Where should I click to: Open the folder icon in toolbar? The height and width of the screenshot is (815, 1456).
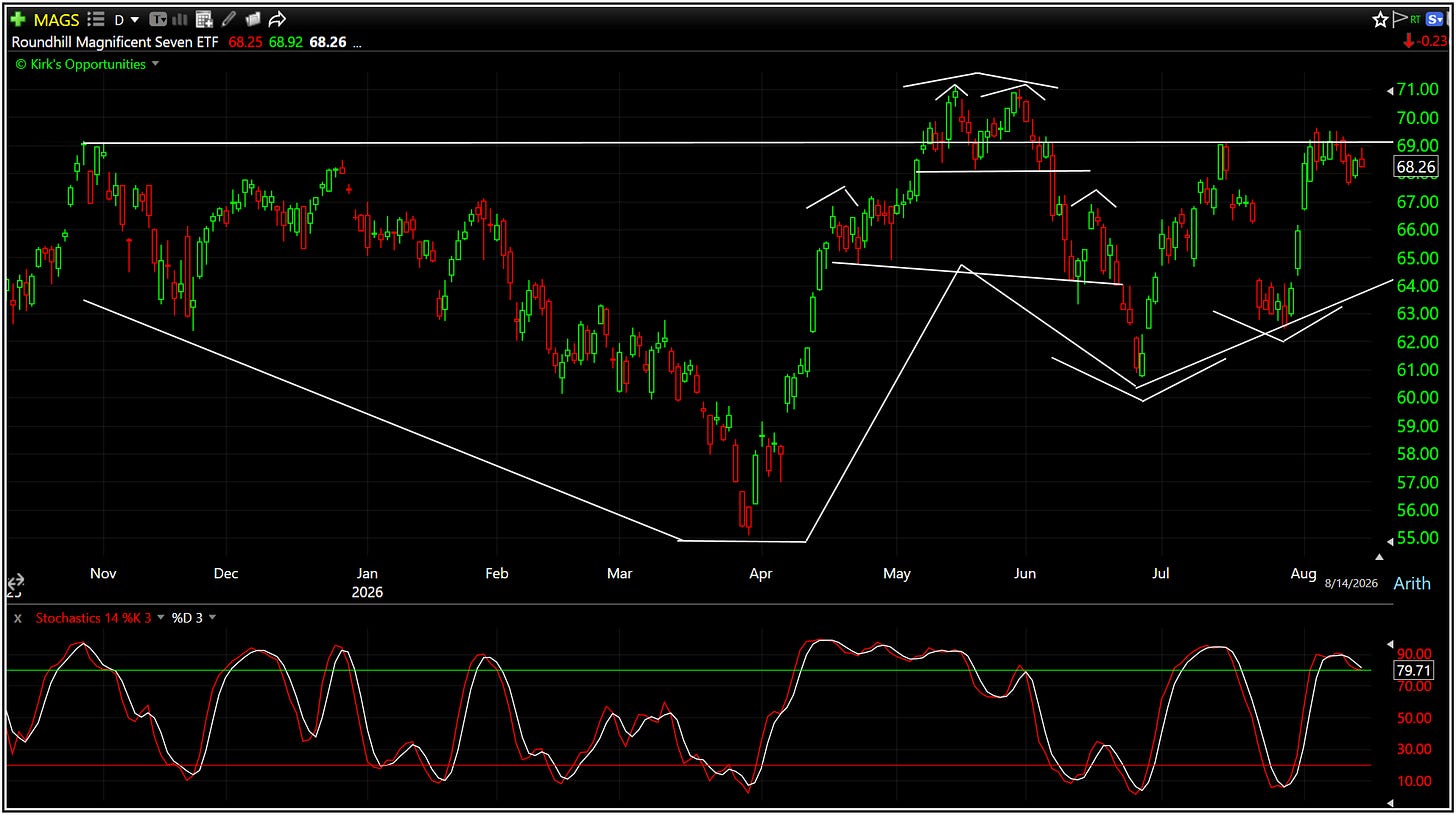[x=253, y=19]
